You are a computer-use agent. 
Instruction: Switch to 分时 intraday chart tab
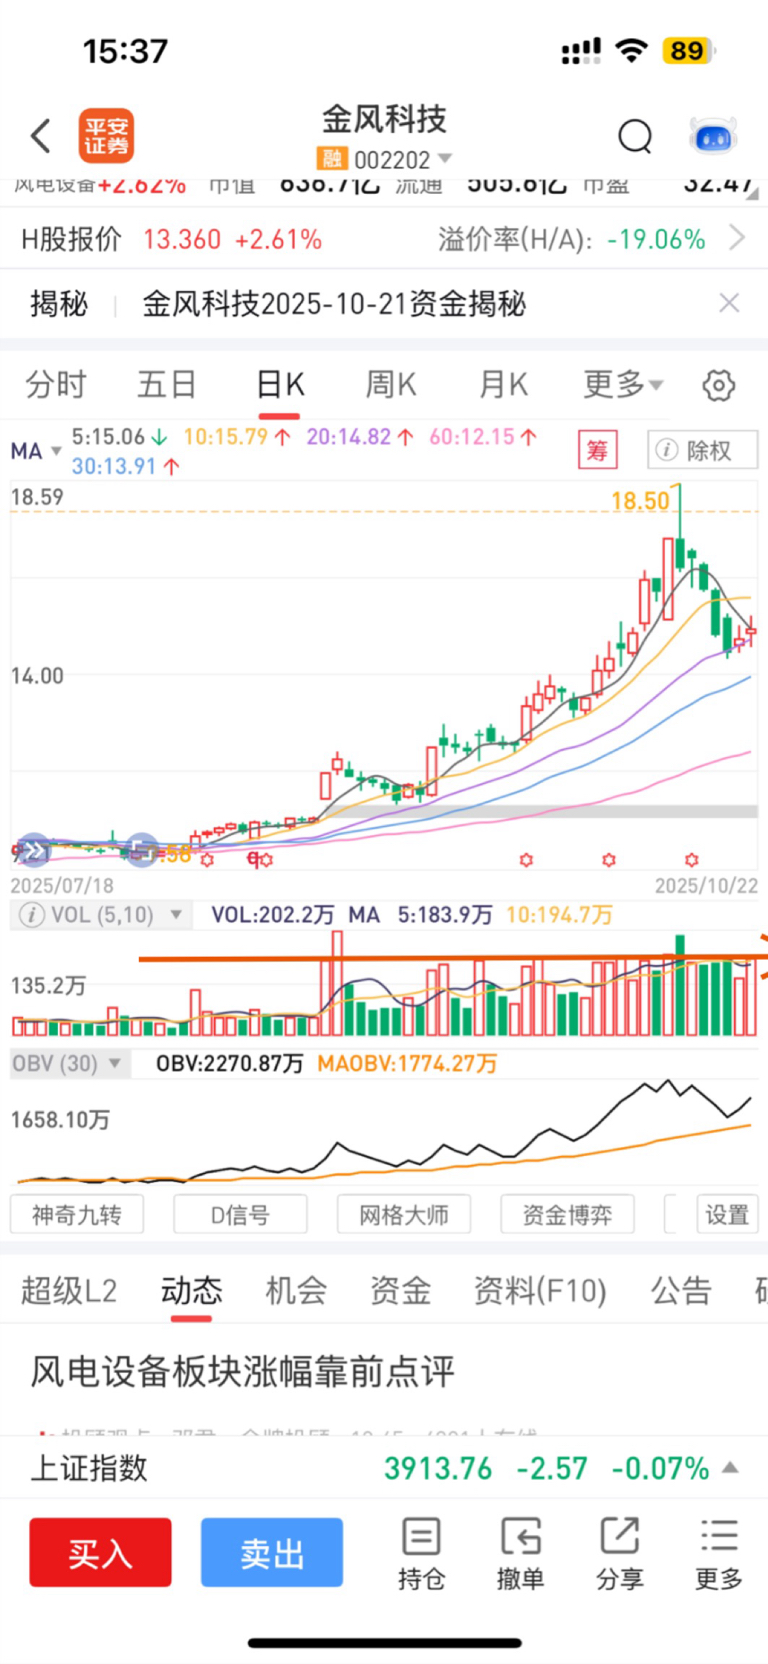coord(56,384)
